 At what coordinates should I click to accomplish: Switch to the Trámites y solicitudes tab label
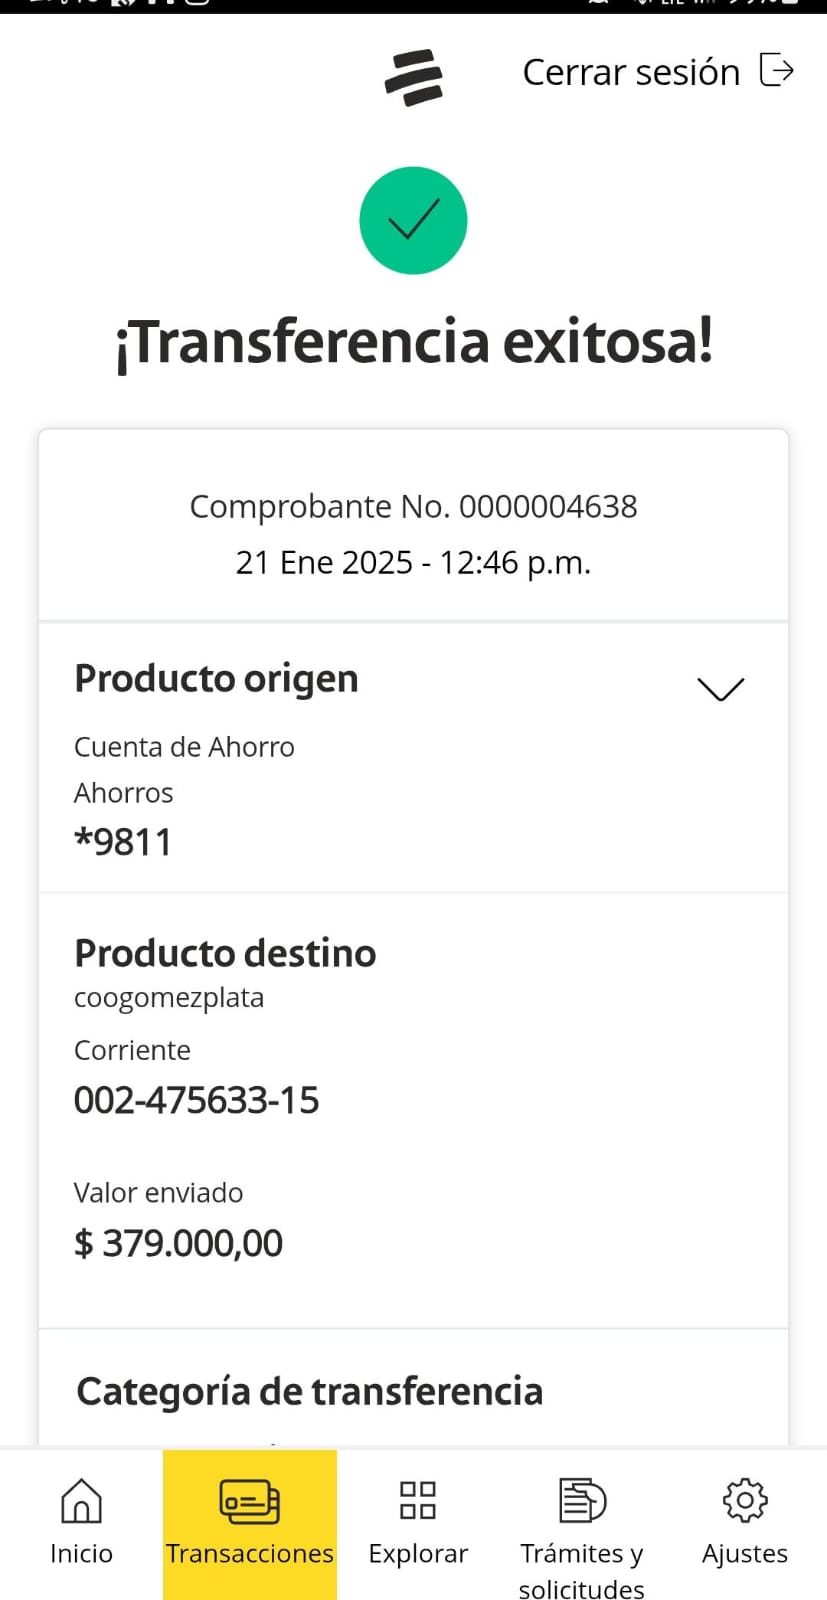point(582,1570)
